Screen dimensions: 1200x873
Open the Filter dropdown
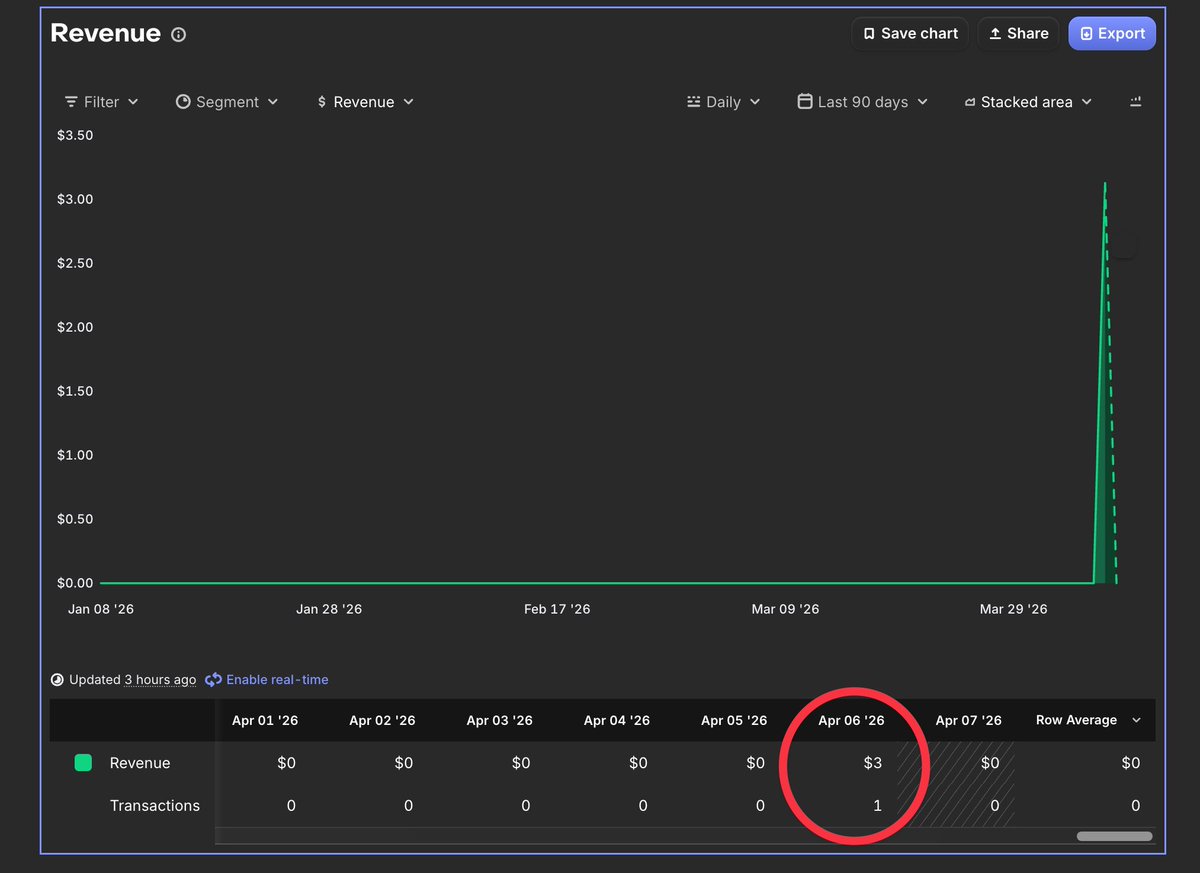pyautogui.click(x=101, y=102)
